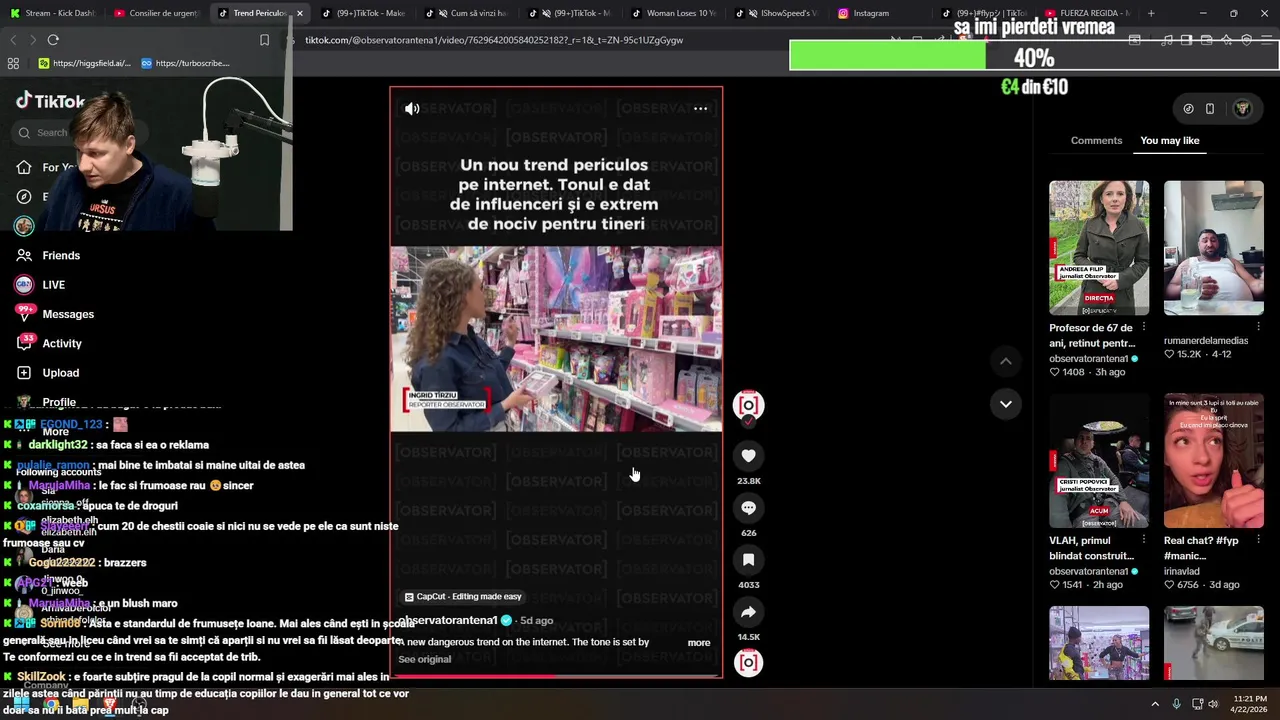The width and height of the screenshot is (1280, 720).
Task: Click the Upload plus-square icon
Action: (x=24, y=373)
